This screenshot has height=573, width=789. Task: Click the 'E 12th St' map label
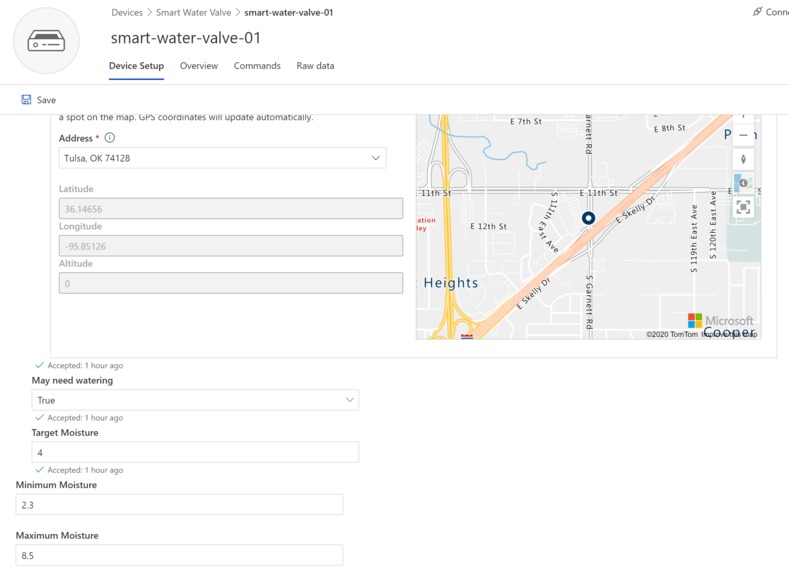pyautogui.click(x=488, y=226)
